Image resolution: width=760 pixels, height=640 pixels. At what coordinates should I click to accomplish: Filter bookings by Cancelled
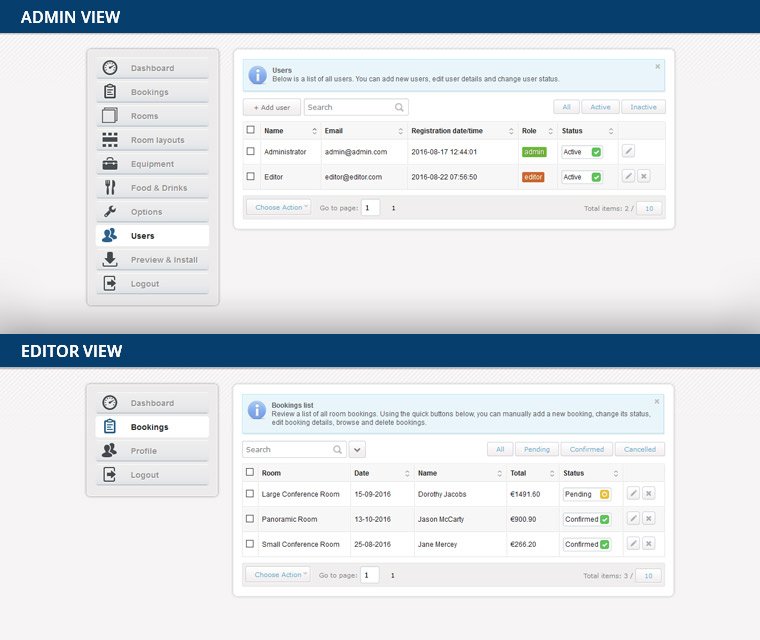click(x=639, y=449)
